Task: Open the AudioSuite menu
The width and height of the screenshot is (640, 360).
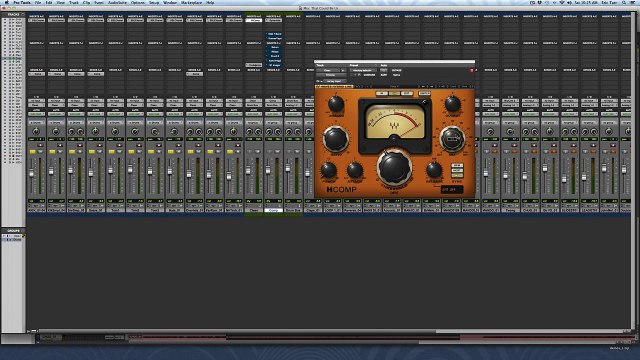Action: click(117, 2)
